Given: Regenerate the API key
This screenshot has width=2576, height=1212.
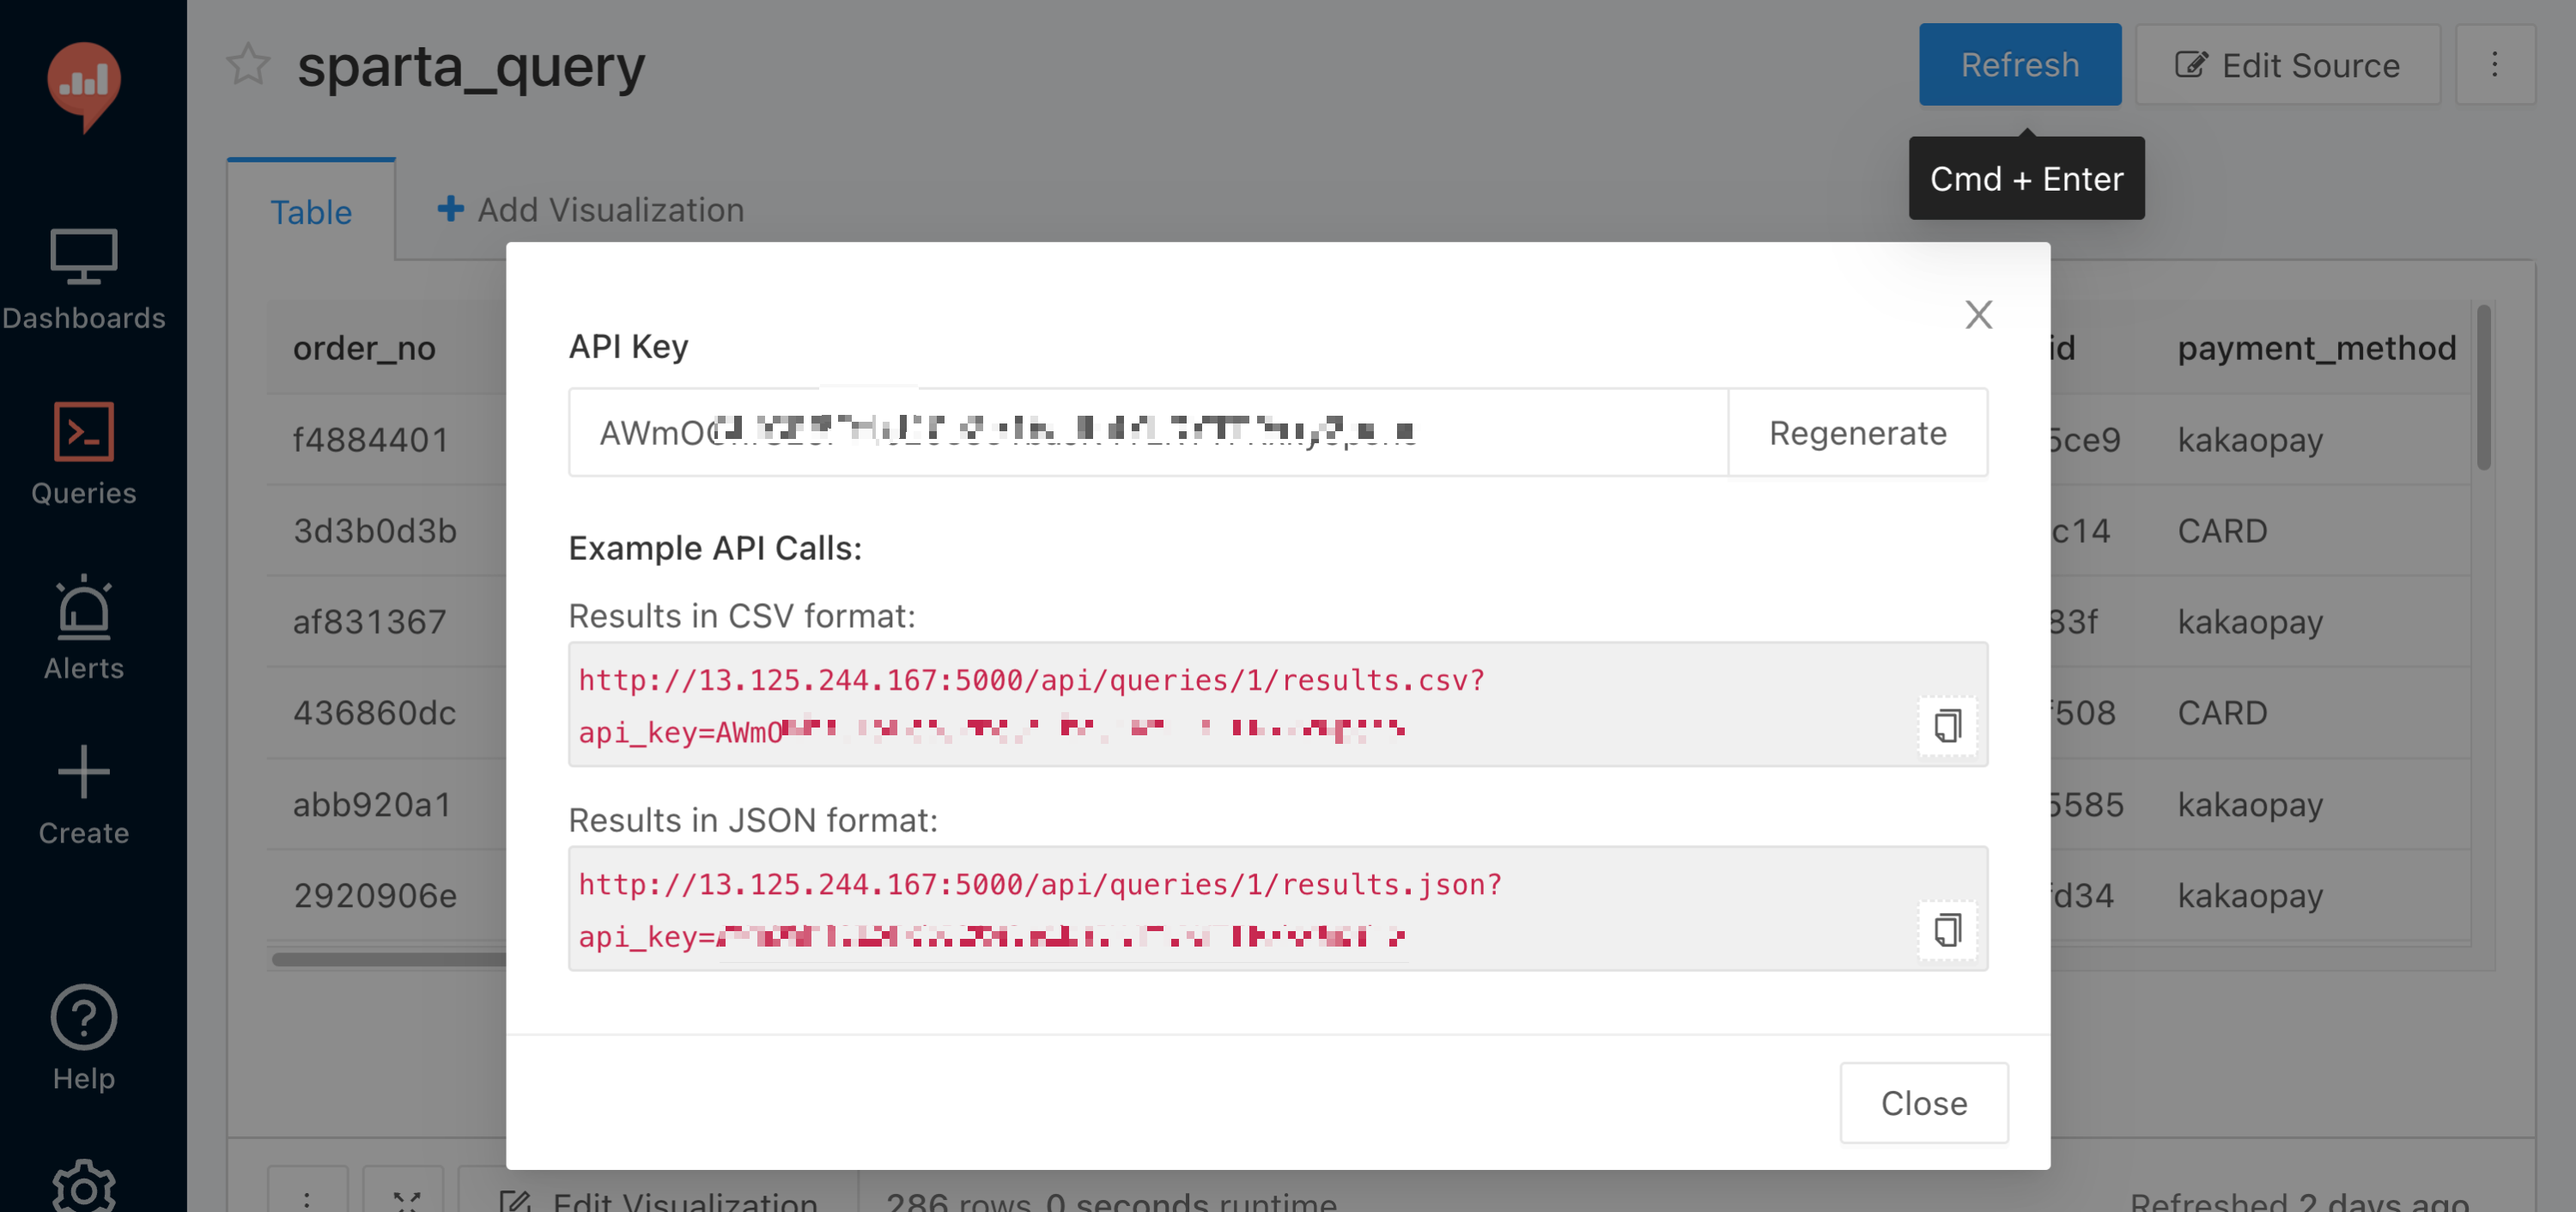Looking at the screenshot, I should (x=1857, y=433).
